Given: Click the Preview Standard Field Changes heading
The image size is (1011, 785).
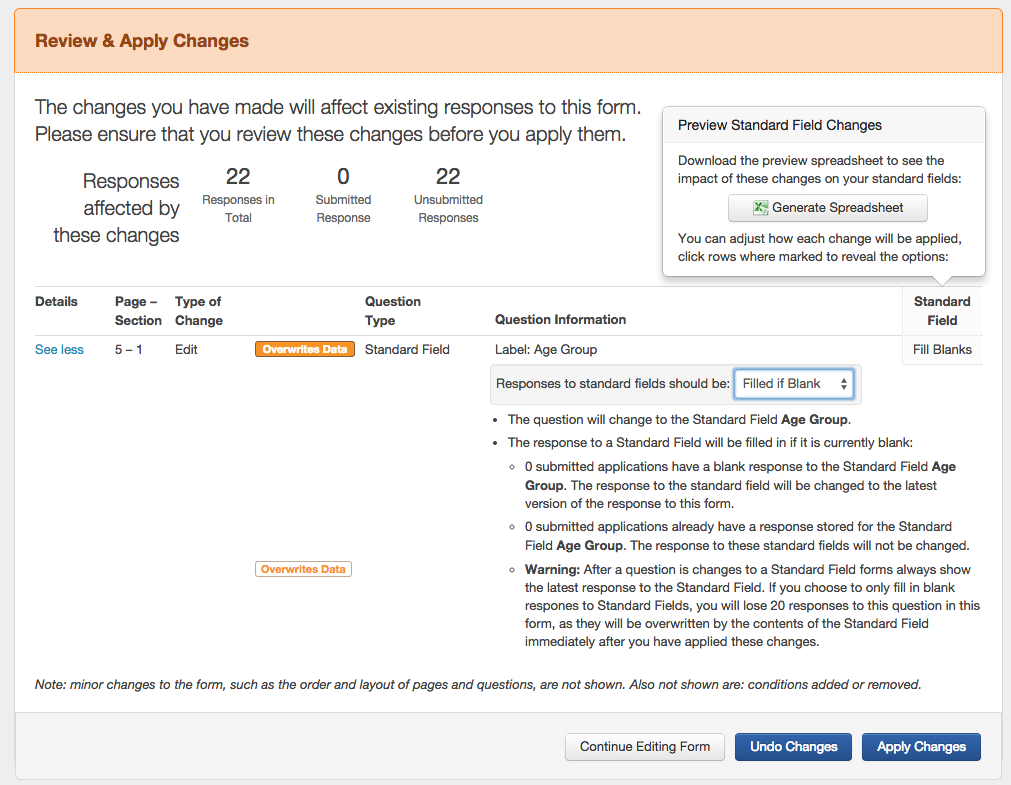Looking at the screenshot, I should click(780, 126).
